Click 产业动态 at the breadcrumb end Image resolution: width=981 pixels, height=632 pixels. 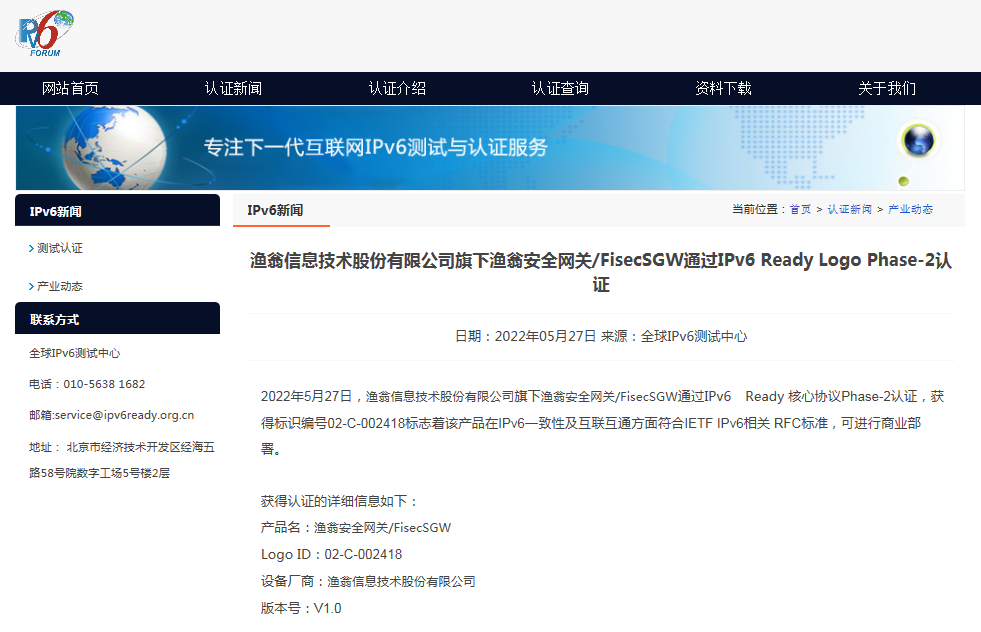910,209
